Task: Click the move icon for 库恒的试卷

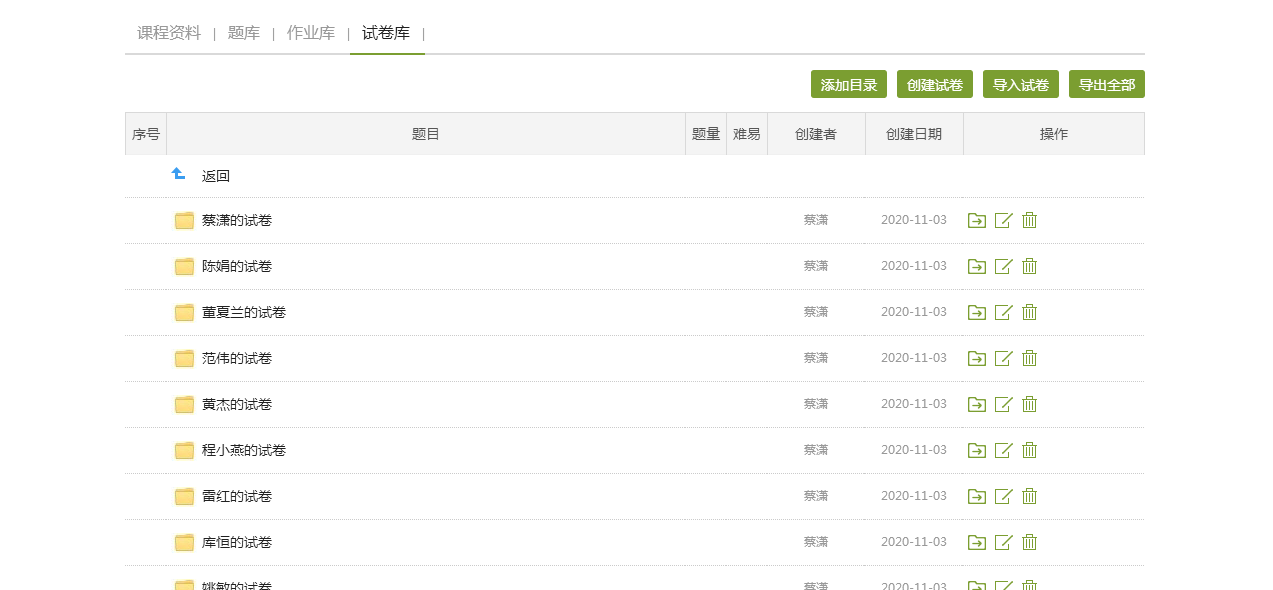Action: [976, 542]
